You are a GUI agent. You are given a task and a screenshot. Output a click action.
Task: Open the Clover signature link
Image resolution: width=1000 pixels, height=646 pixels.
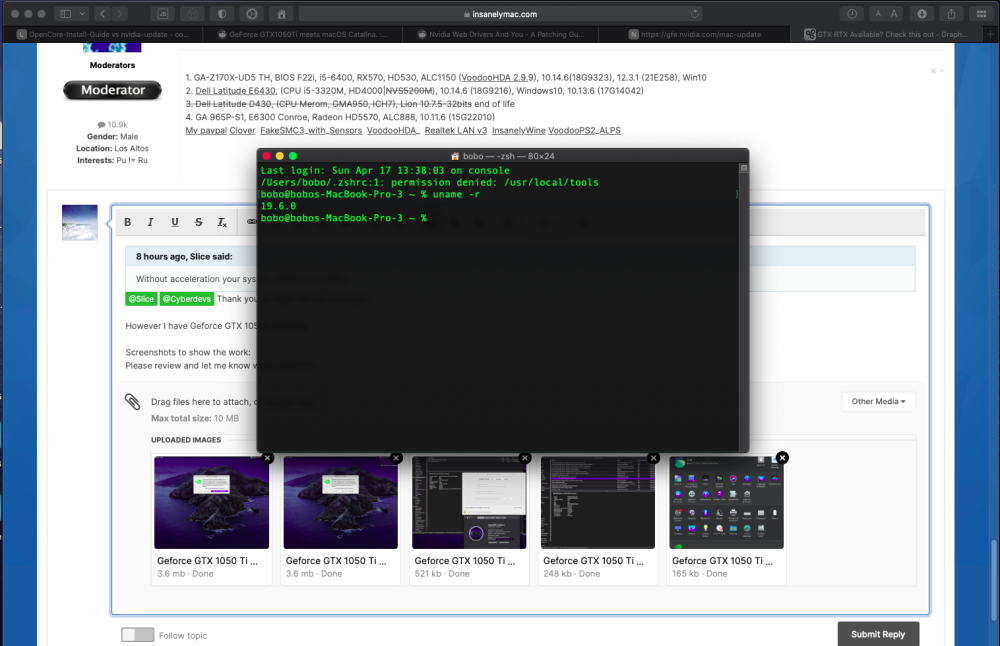[x=242, y=130]
